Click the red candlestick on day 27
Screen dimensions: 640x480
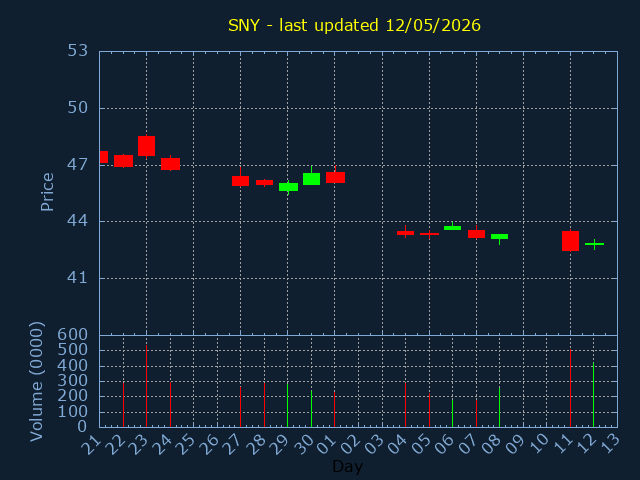click(x=240, y=180)
